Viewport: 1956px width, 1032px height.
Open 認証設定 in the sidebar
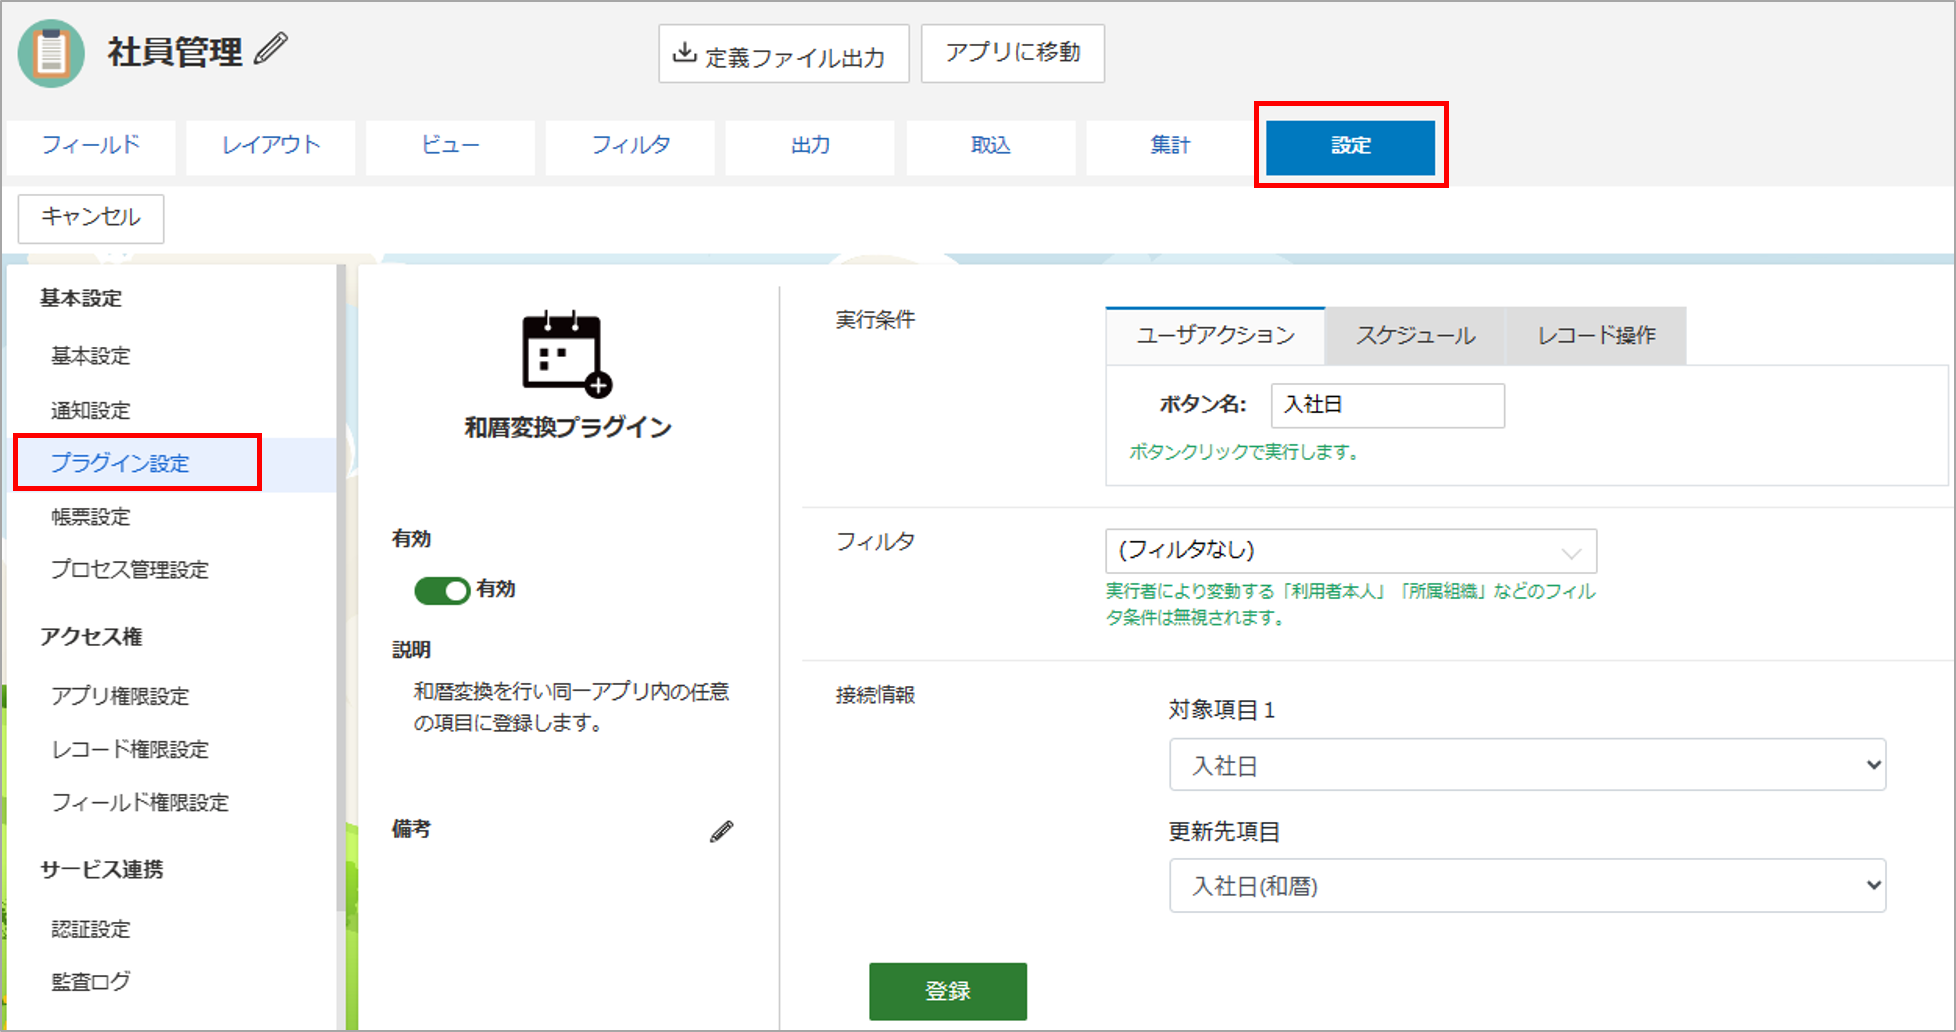(x=91, y=929)
